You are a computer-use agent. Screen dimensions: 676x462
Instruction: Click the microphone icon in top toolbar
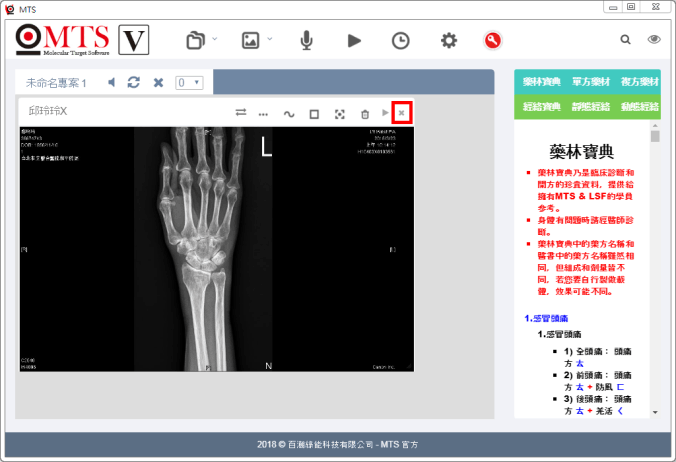pos(307,41)
